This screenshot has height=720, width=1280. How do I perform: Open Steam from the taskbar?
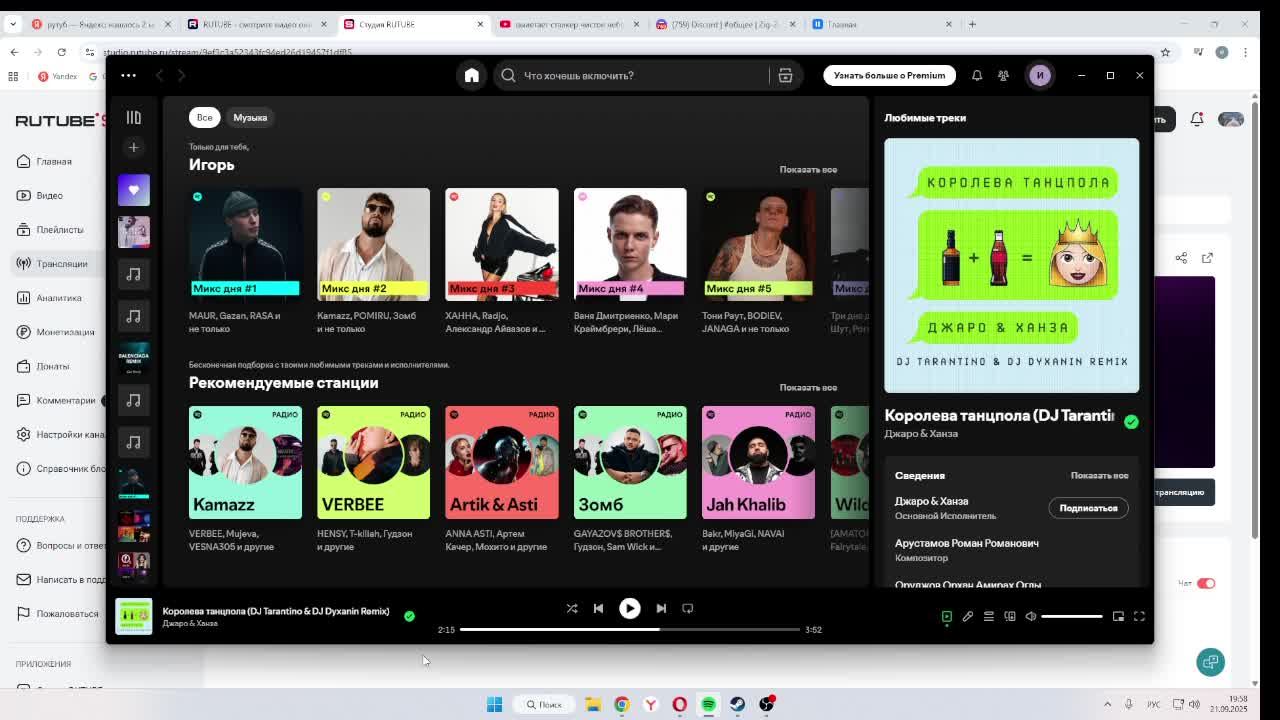click(737, 704)
